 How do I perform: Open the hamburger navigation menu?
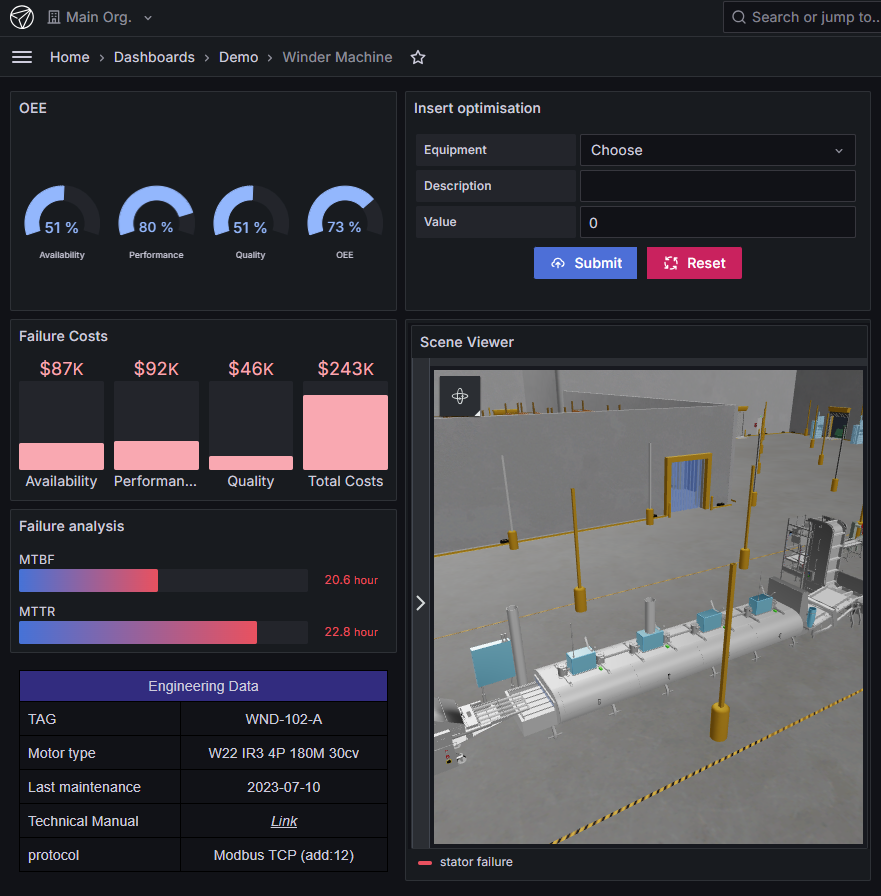tap(22, 57)
